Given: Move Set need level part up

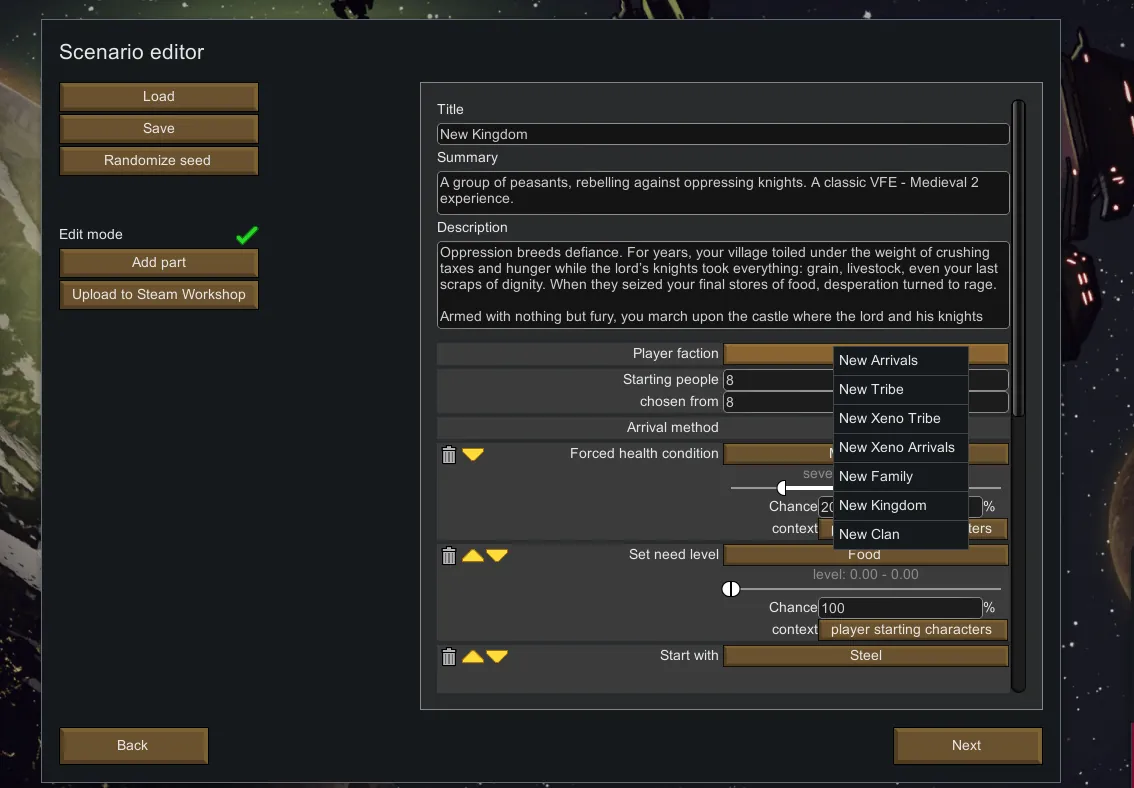Looking at the screenshot, I should tap(473, 555).
